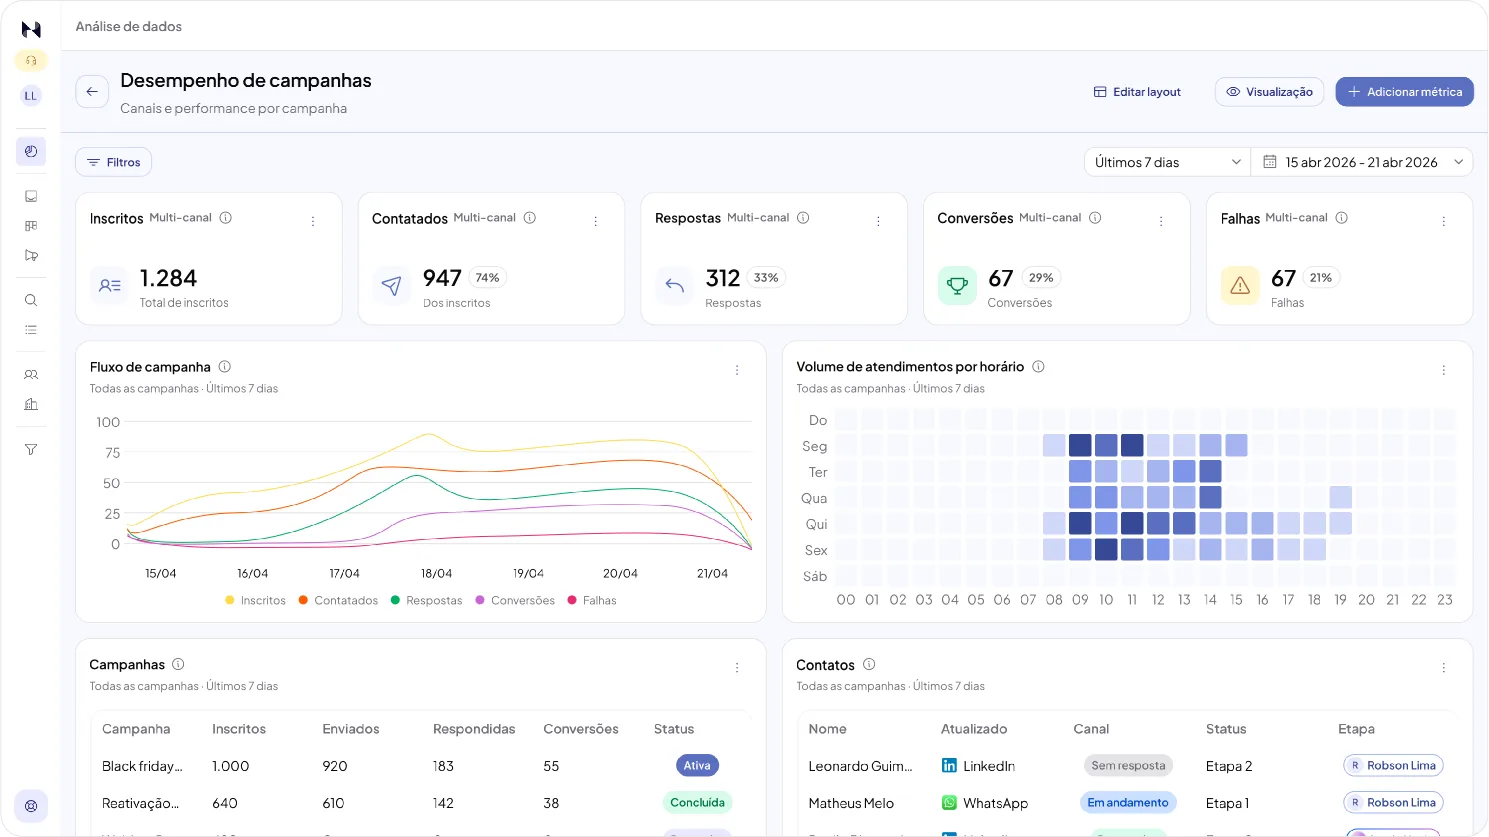Screen dimensions: 1489x837
Task: Open the Conversões card options menu
Action: [1161, 222]
